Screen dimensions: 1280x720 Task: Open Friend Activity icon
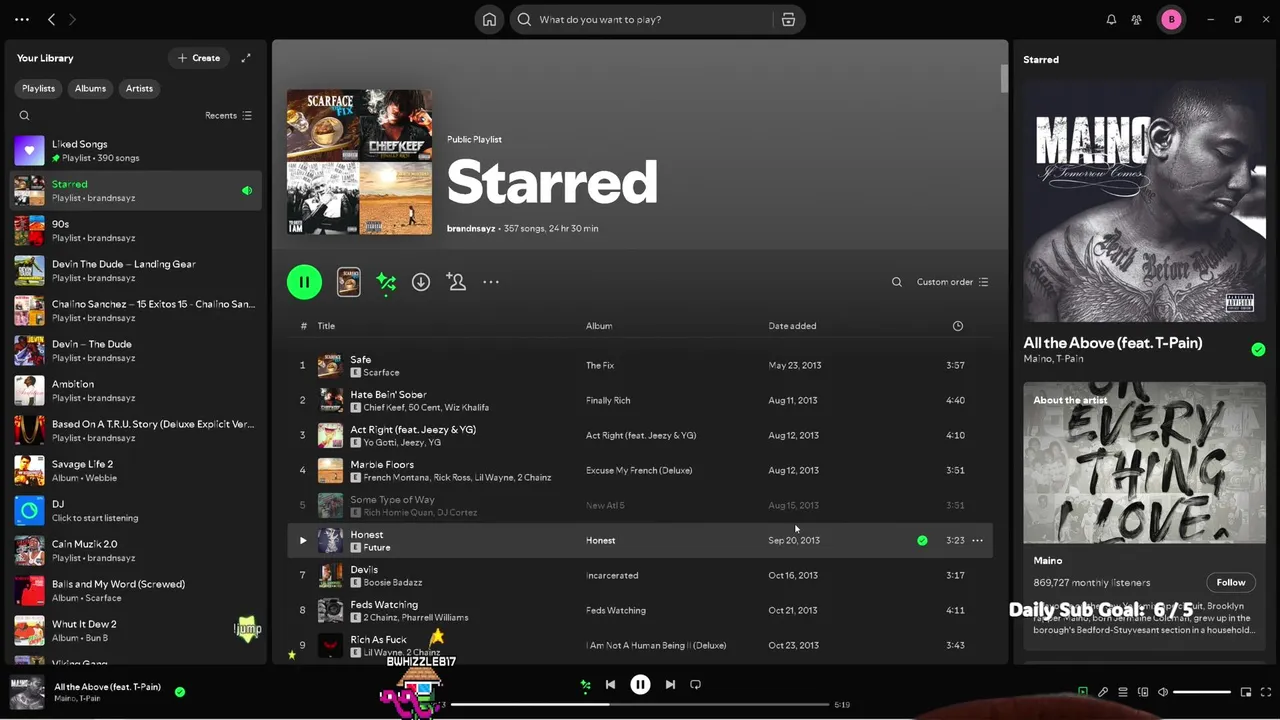pyautogui.click(x=1137, y=20)
